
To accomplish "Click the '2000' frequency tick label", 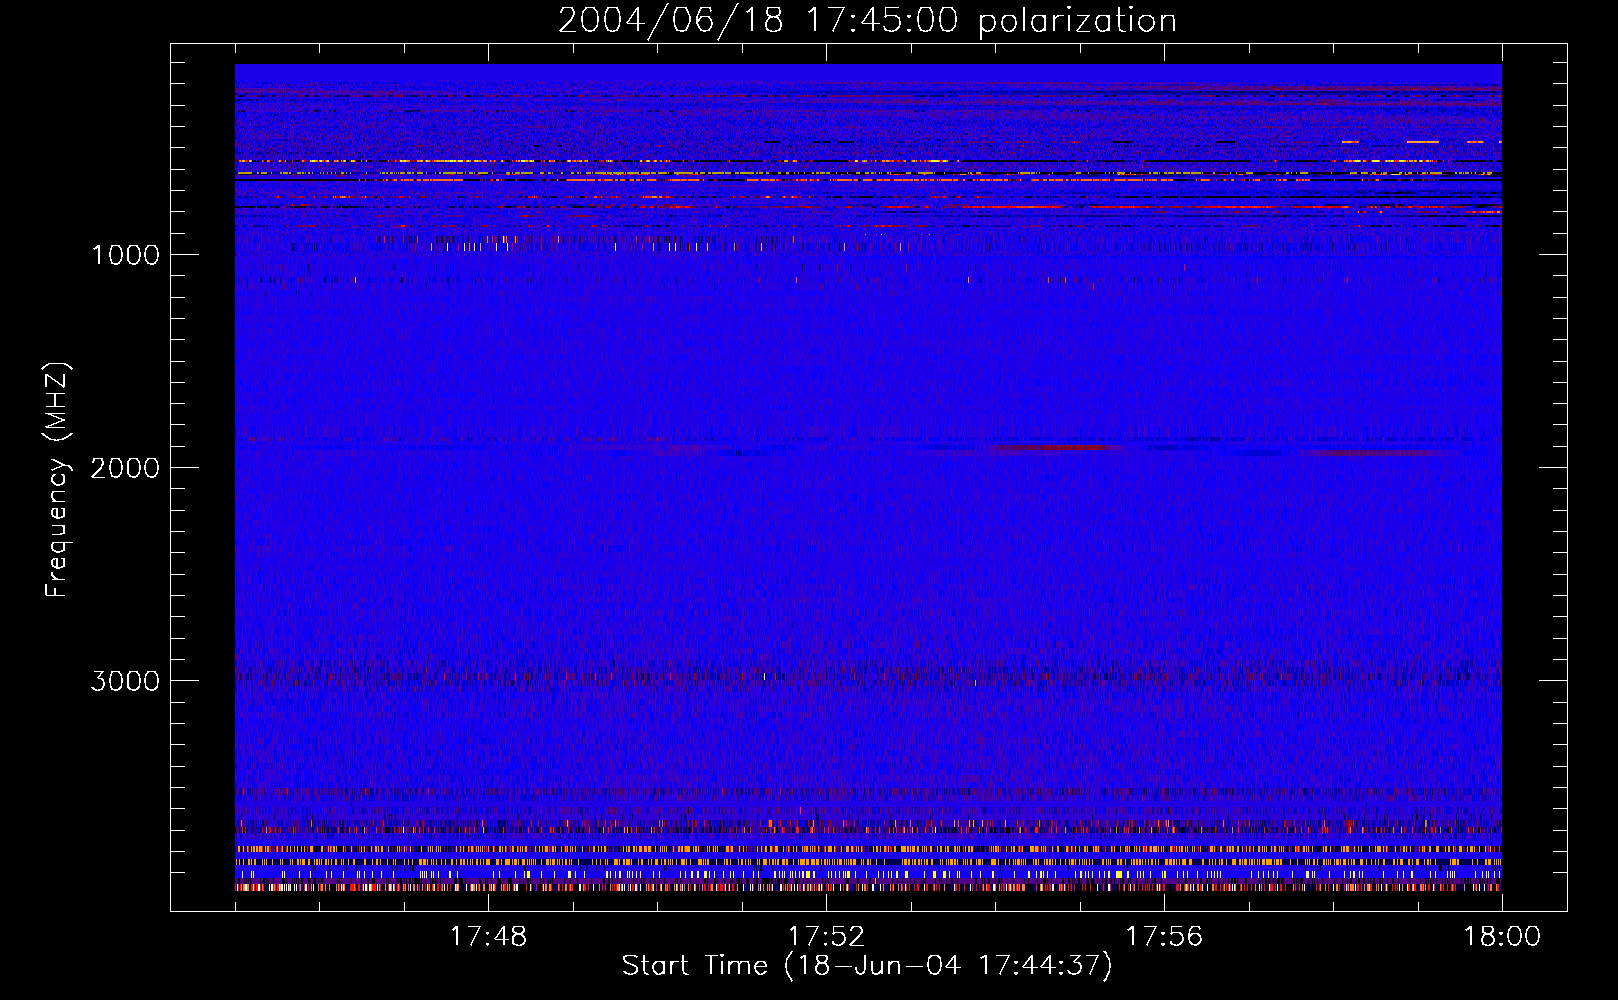I will click(x=125, y=468).
